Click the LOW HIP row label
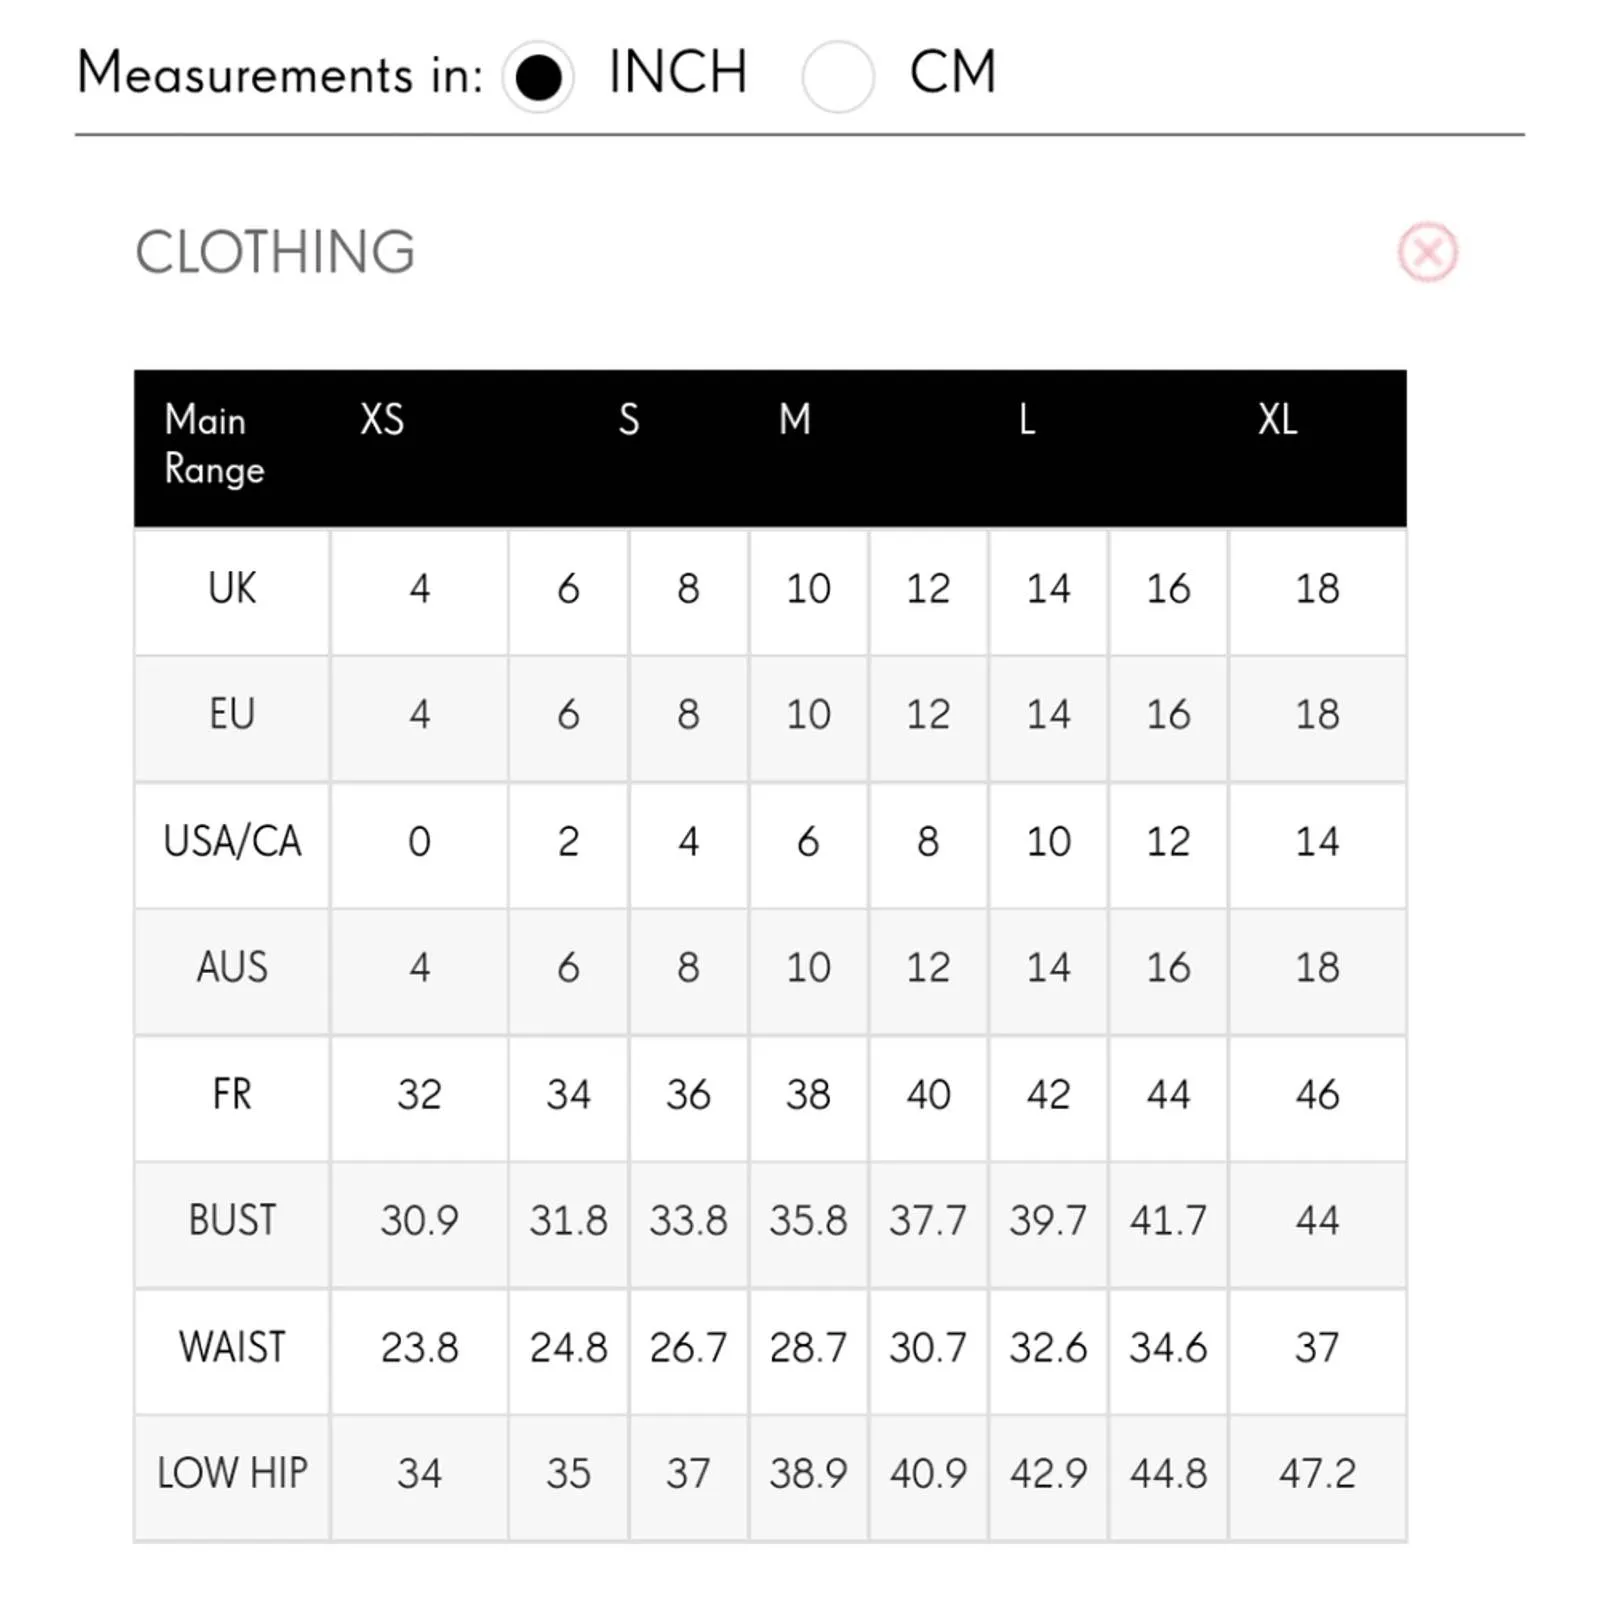 click(x=232, y=1473)
